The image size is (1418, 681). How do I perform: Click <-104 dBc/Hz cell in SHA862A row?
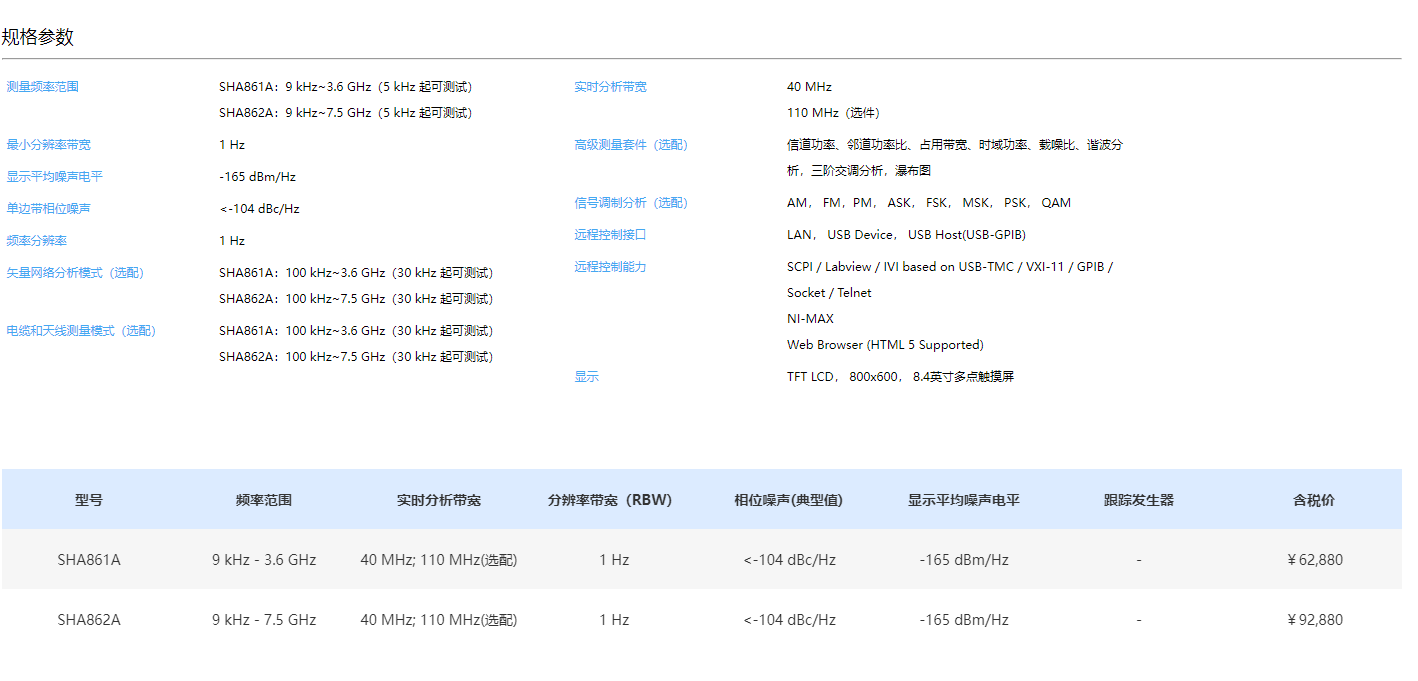coord(789,620)
